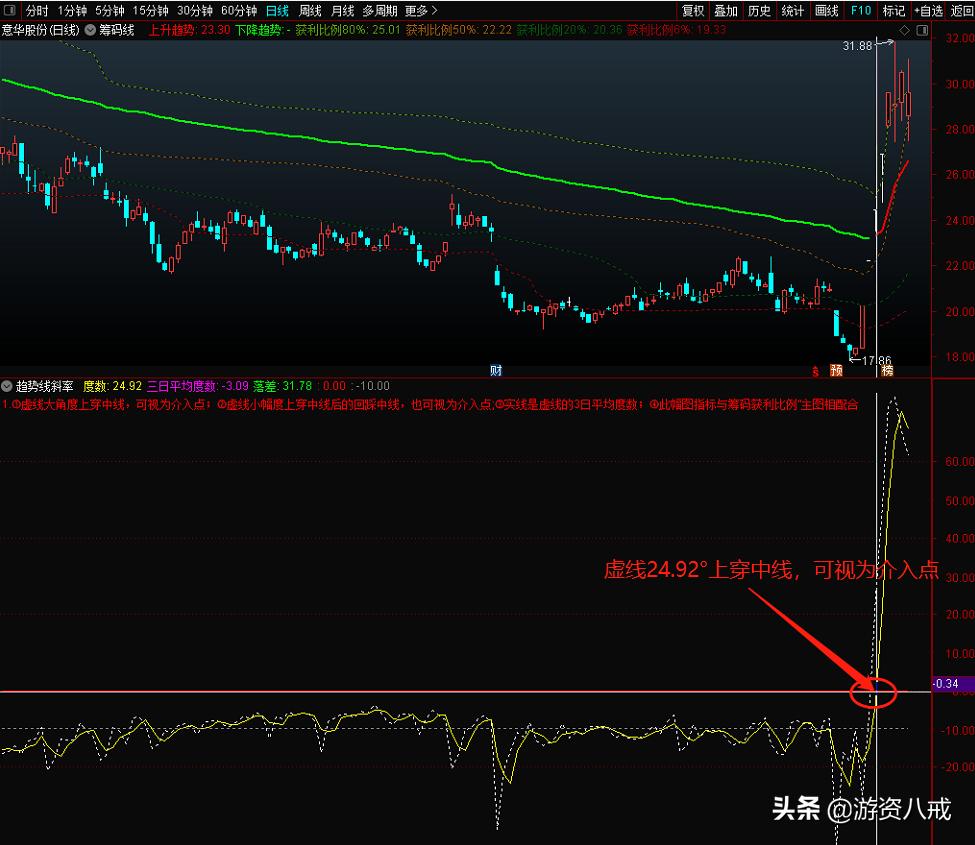Screen dimensions: 975x845
Task: Open the 历史 history toolbar item
Action: (x=759, y=10)
